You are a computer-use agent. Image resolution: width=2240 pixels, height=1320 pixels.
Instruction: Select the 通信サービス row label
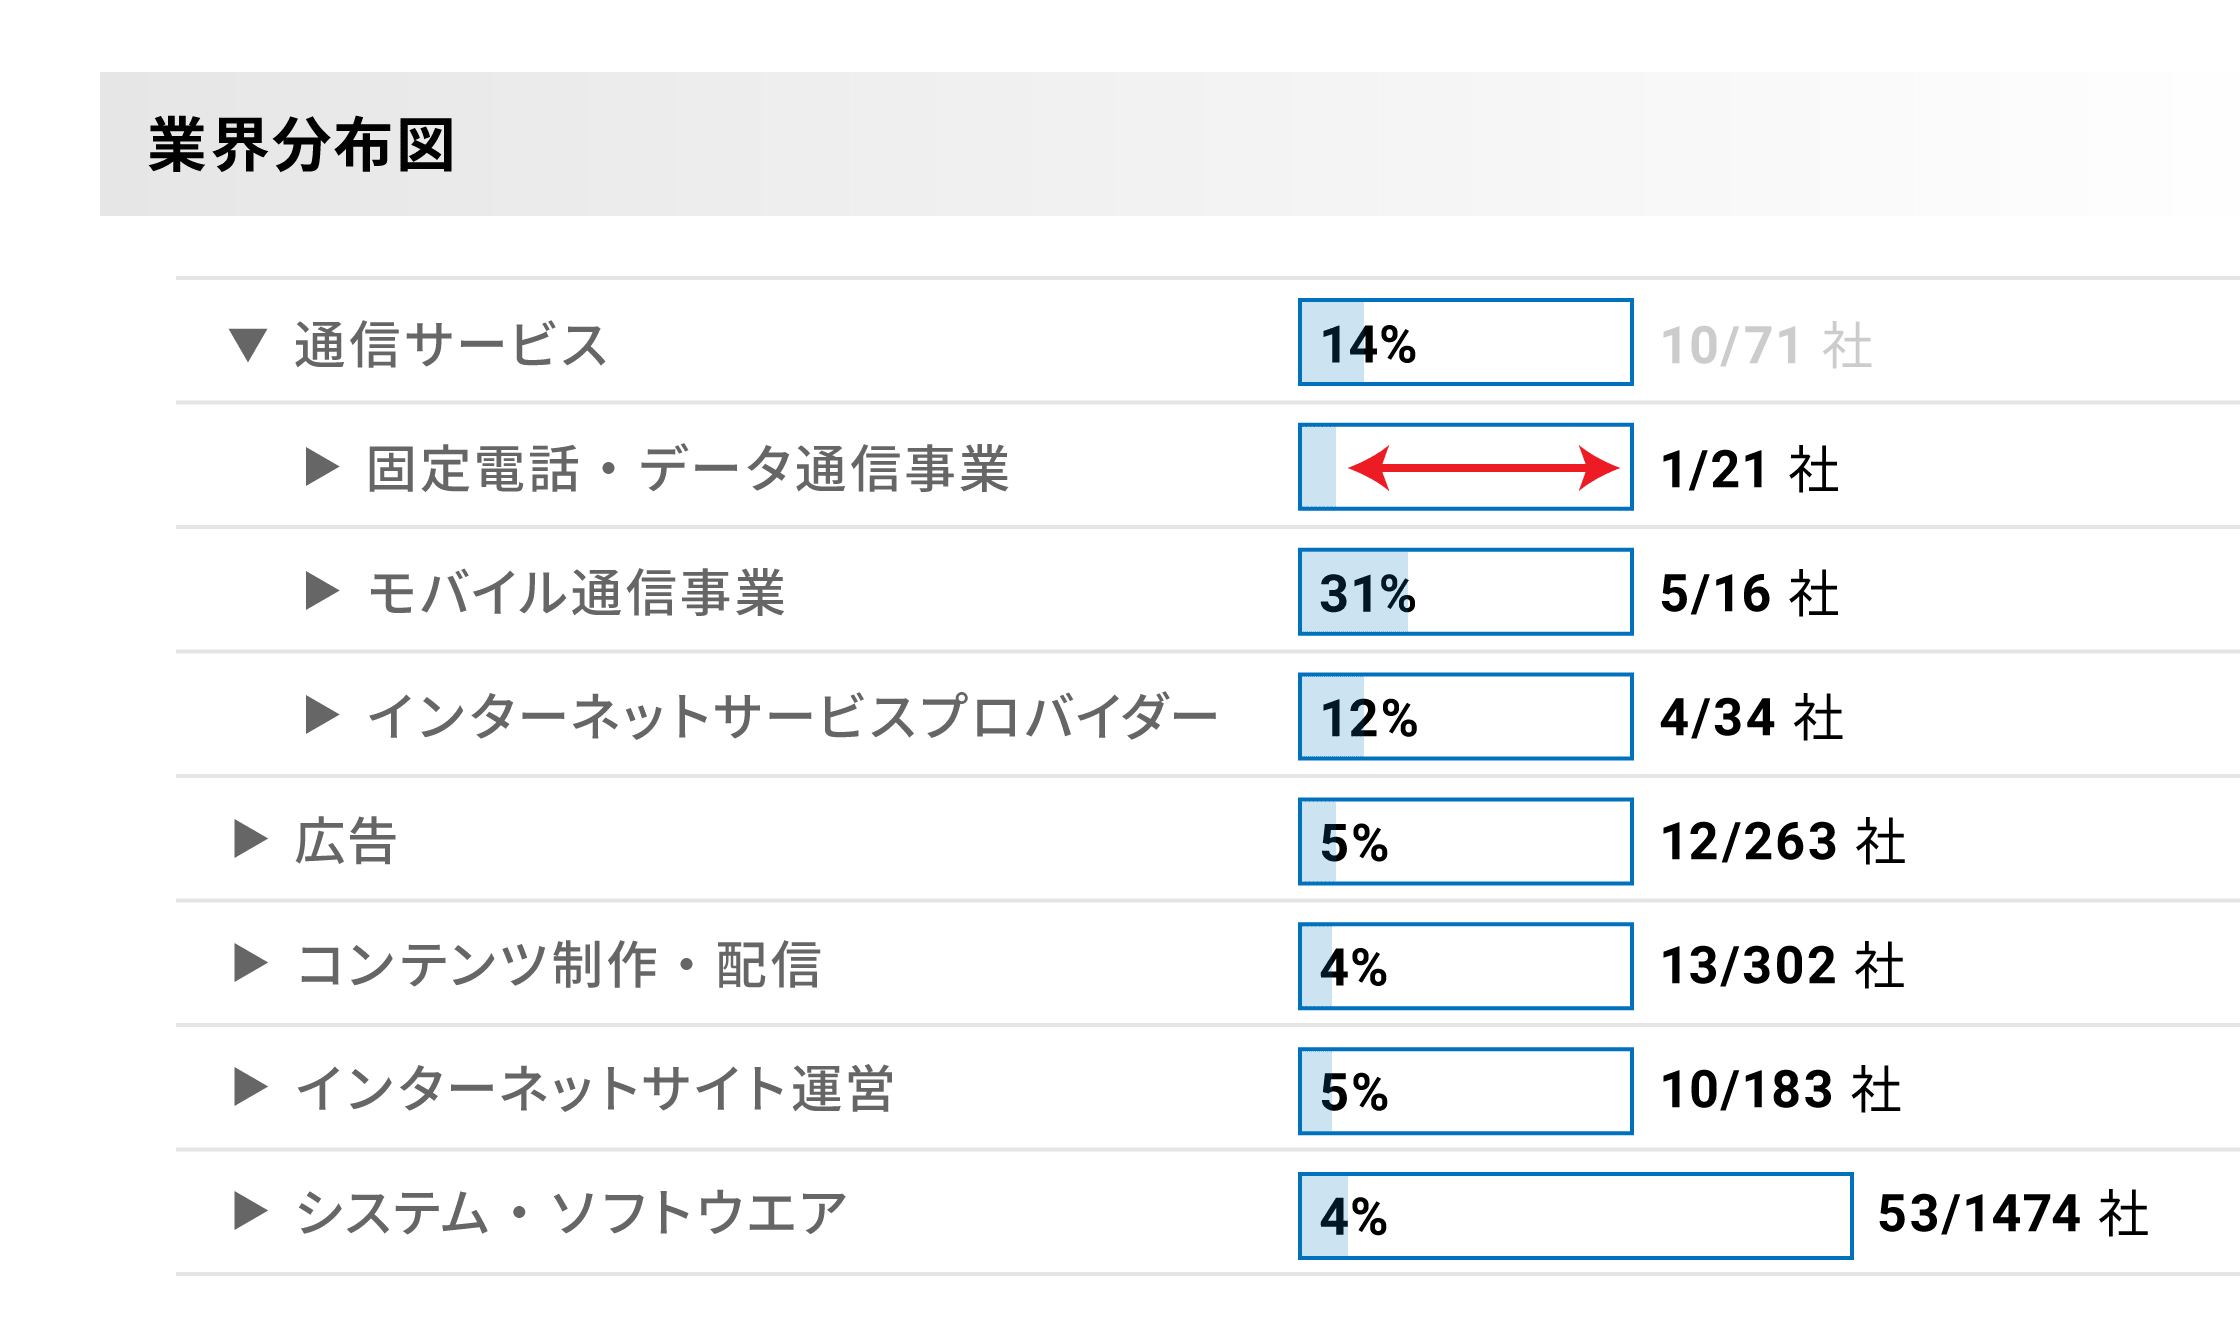click(451, 345)
